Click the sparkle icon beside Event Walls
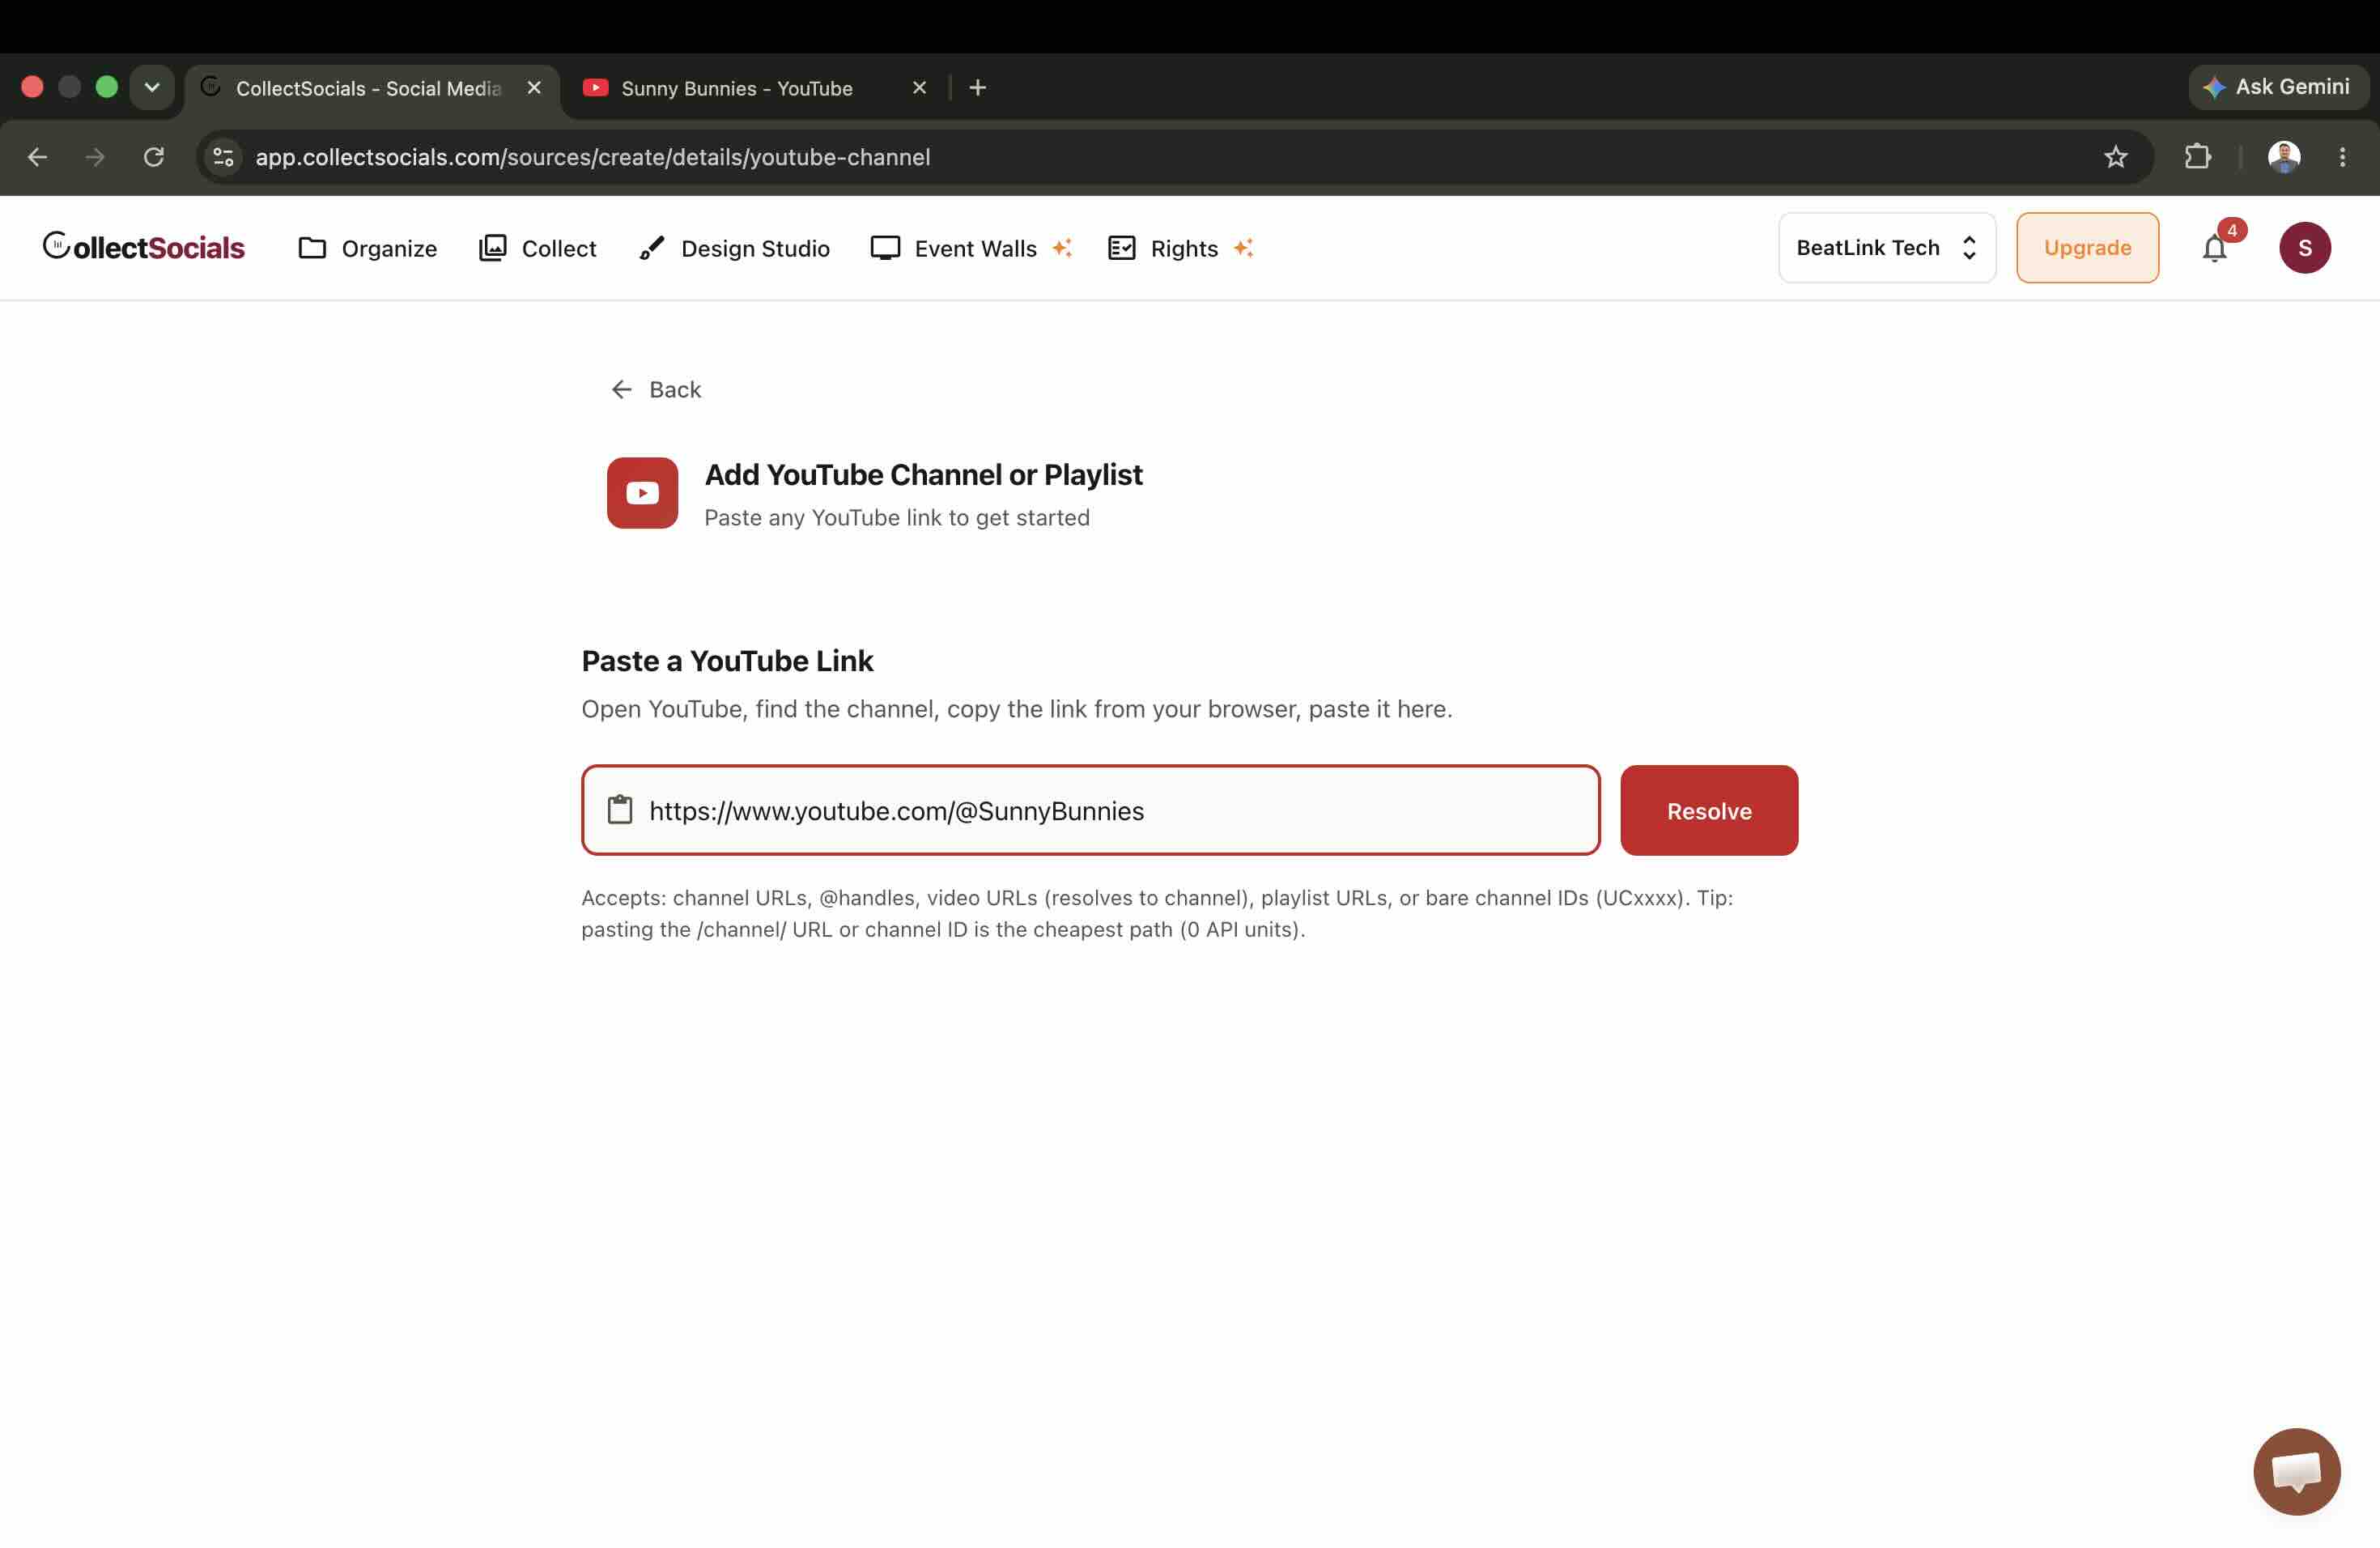The height and width of the screenshot is (1548, 2380). click(1062, 248)
